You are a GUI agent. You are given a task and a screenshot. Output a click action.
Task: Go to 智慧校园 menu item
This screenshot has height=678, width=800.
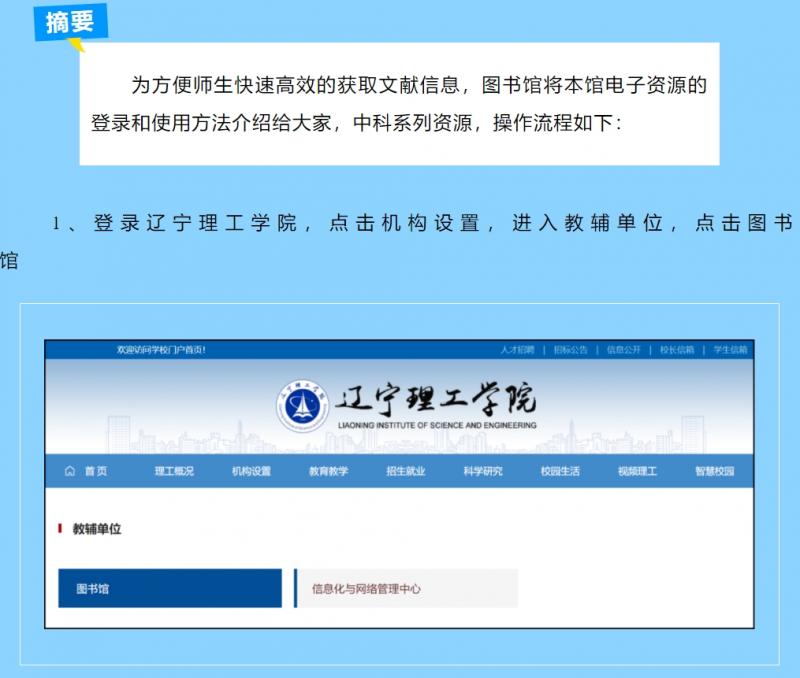[714, 471]
